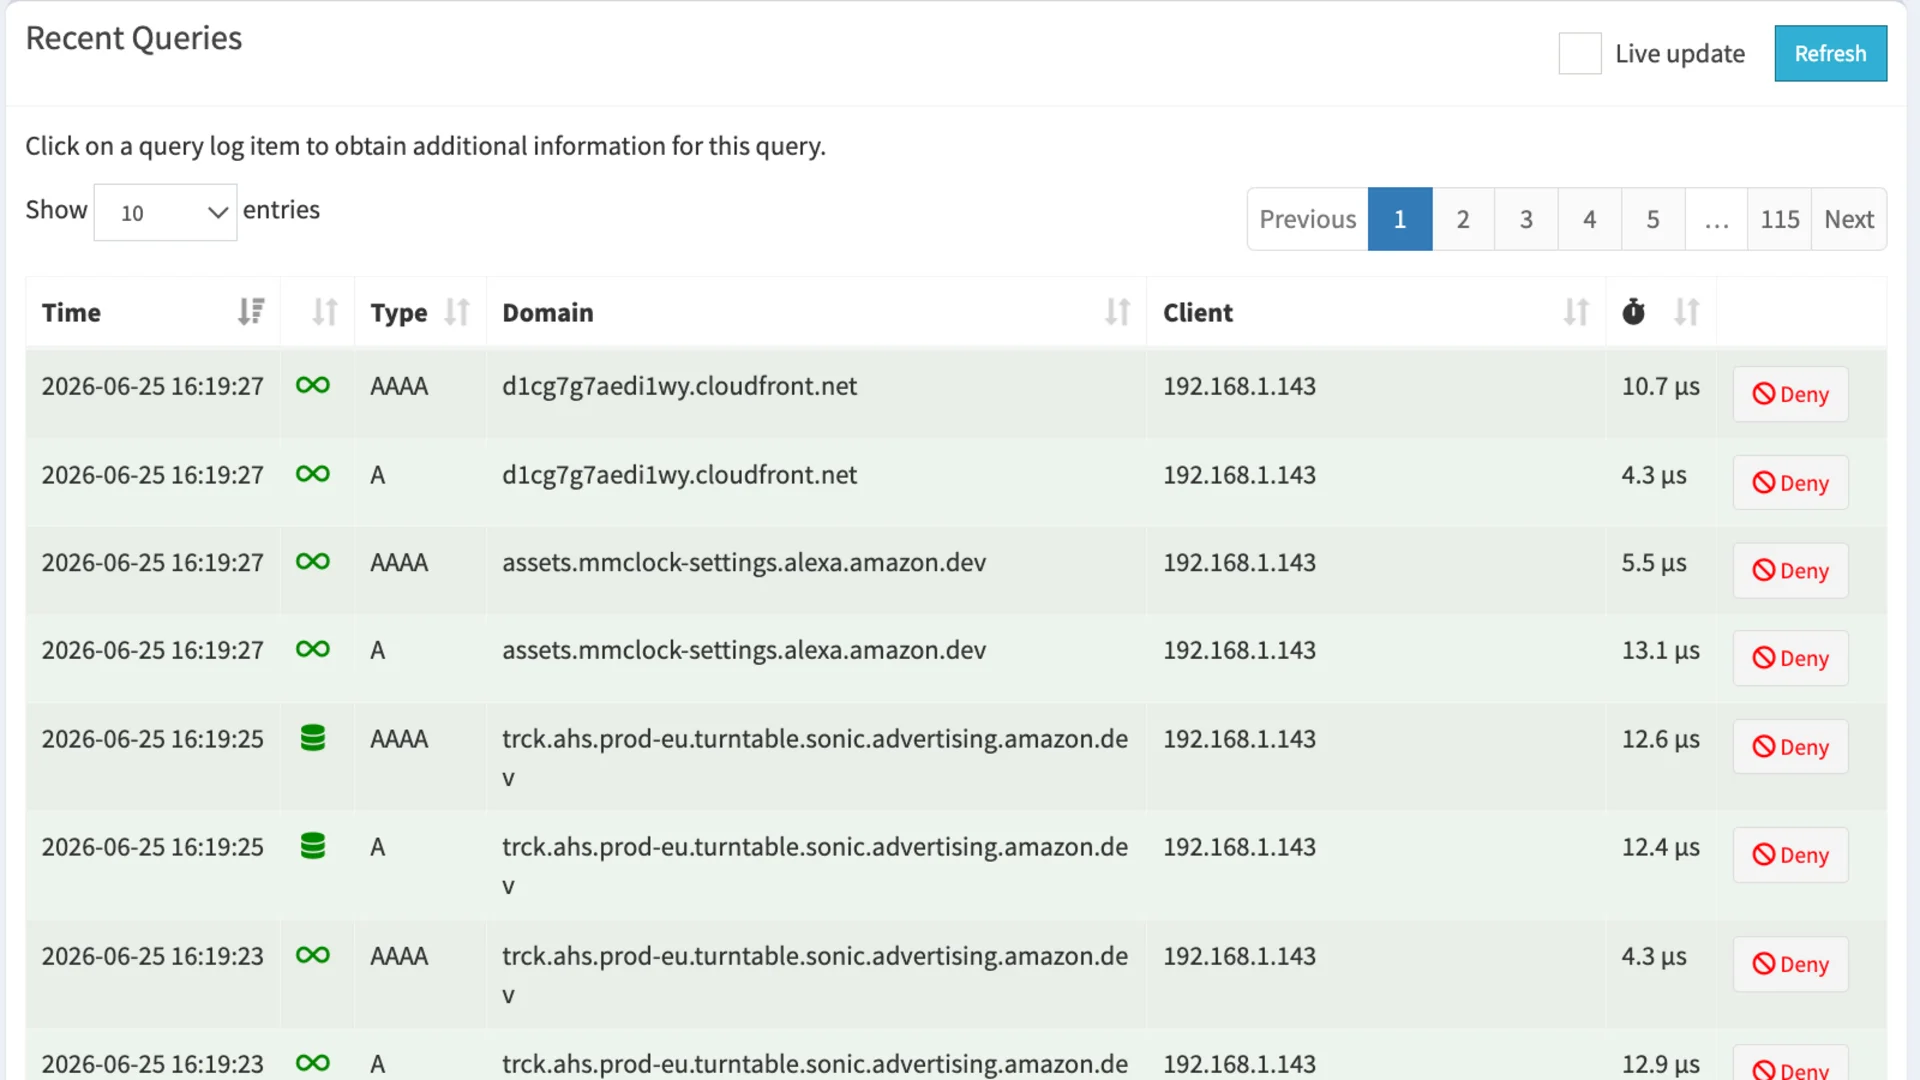Deny cloudfront.net AAAA query with 10.7 µs reply
This screenshot has height=1080, width=1920.
(1790, 394)
